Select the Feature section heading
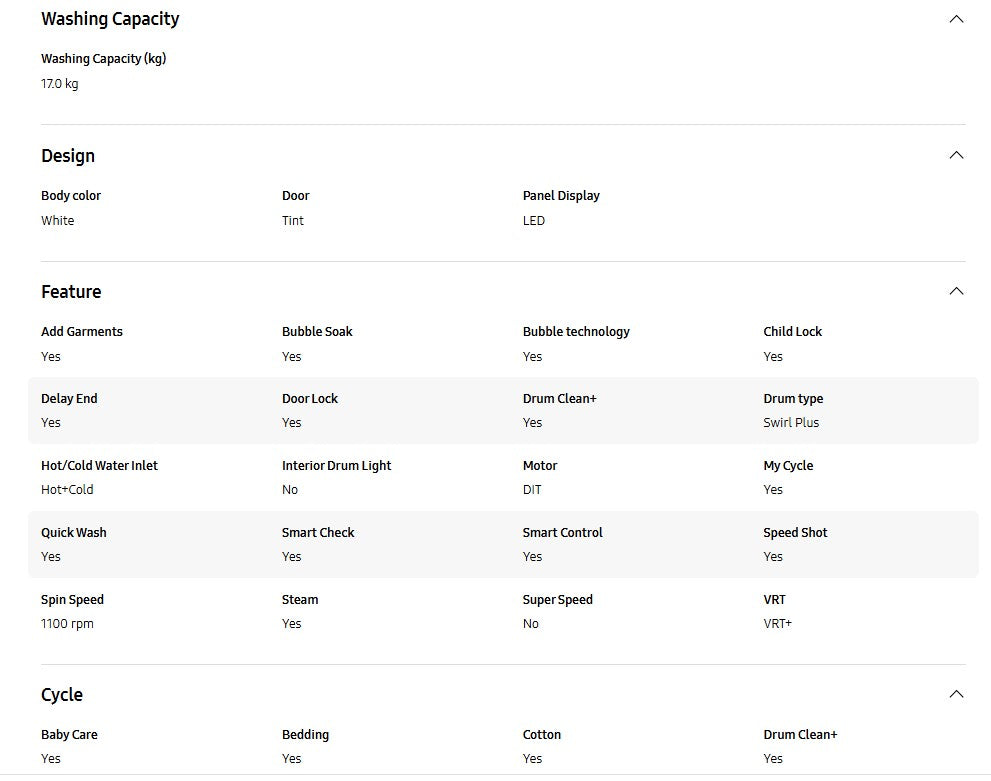991x781 pixels. (71, 292)
